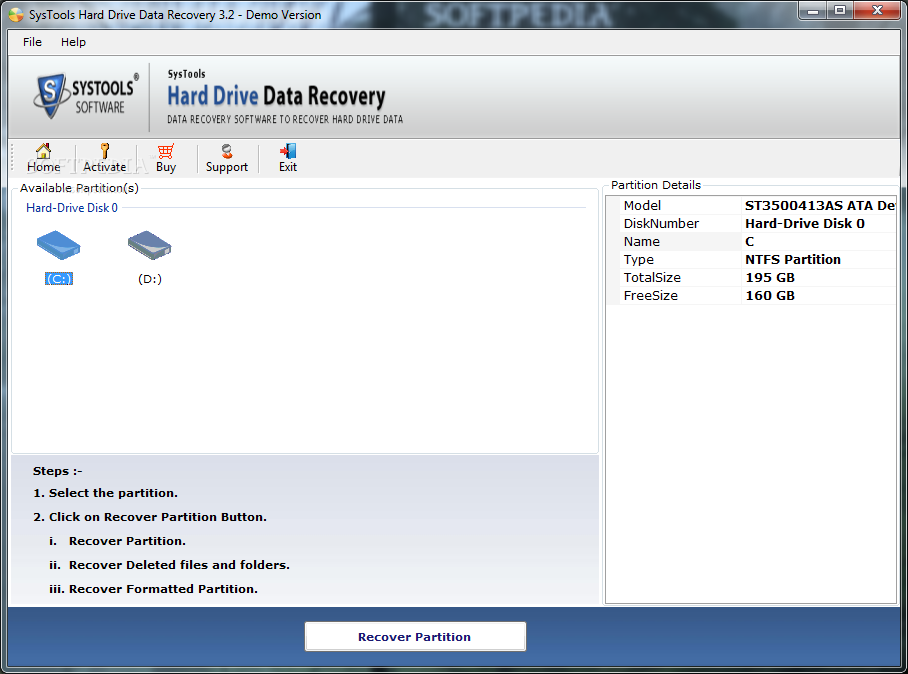908x674 pixels.
Task: Select the TotalSize row label
Action: 652,277
